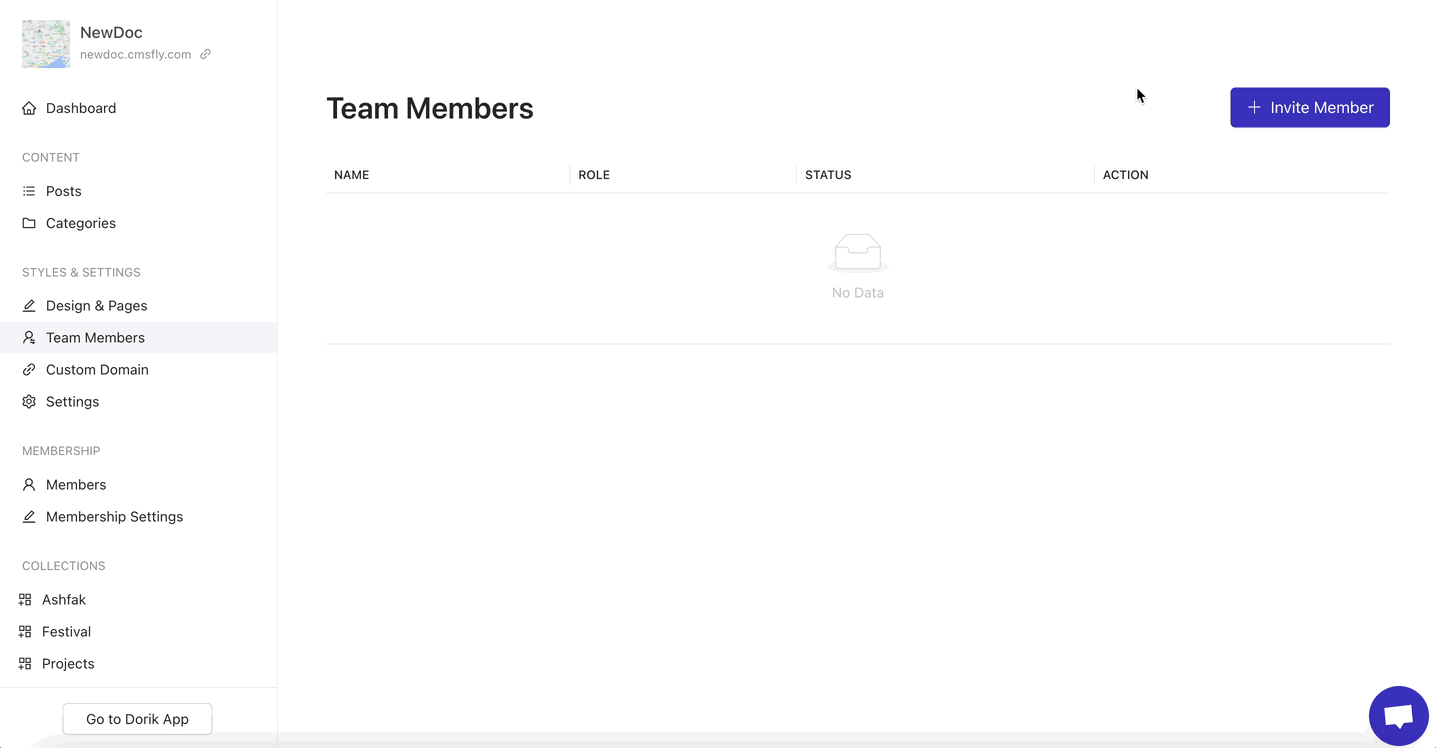The image size is (1436, 748).
Task: Click the NewDoc site name
Action: pos(111,32)
